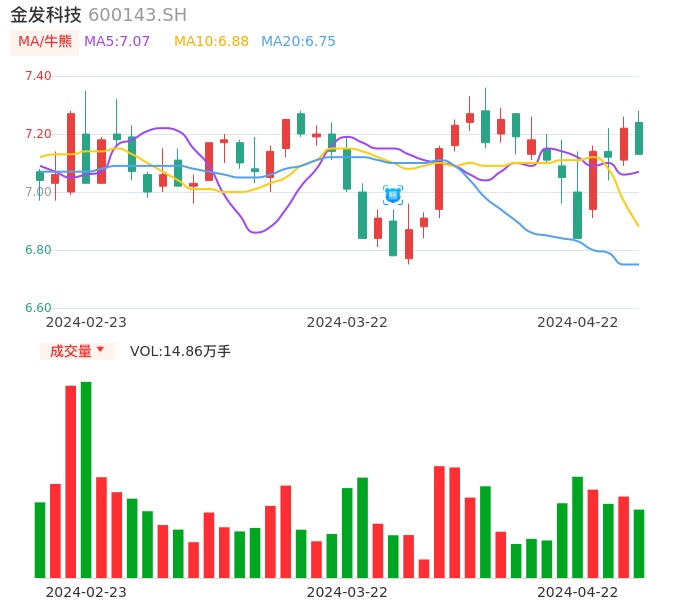
Task: Click the 金发科技 stock name title
Action: click(x=46, y=15)
